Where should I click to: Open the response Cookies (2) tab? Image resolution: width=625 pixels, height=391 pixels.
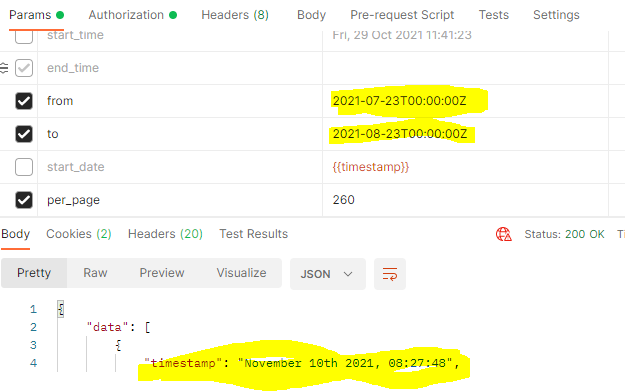click(x=79, y=234)
